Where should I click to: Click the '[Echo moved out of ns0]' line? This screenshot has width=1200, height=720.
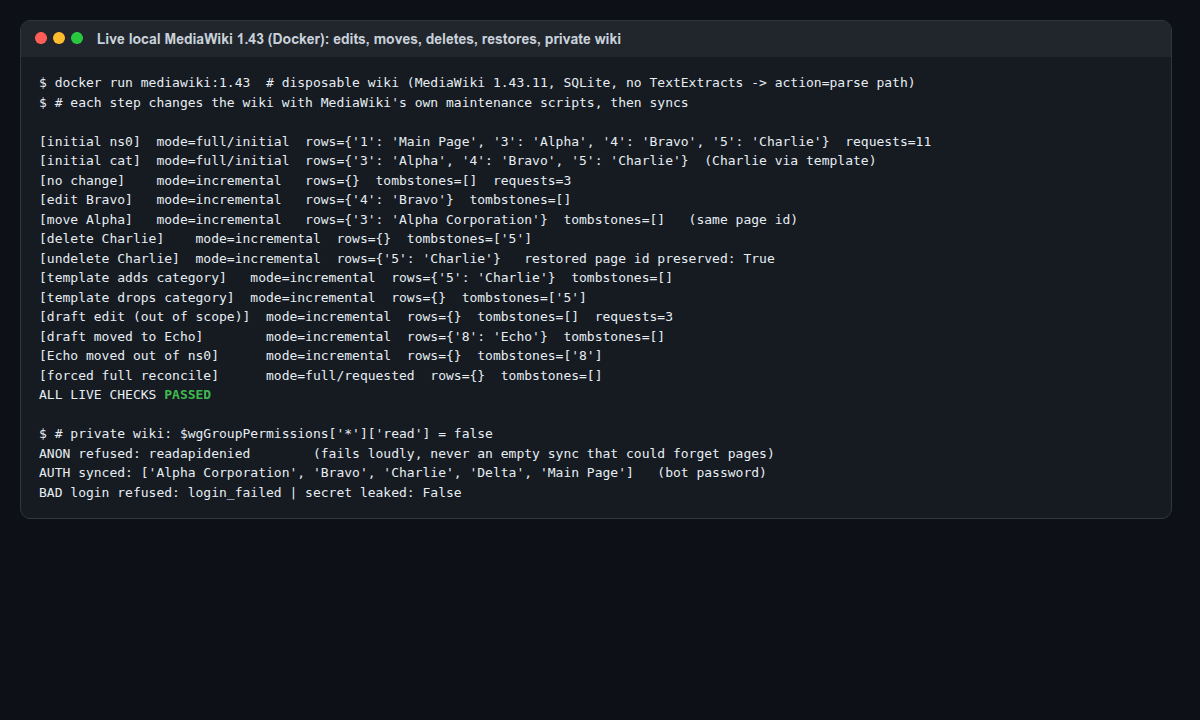pyautogui.click(x=320, y=356)
